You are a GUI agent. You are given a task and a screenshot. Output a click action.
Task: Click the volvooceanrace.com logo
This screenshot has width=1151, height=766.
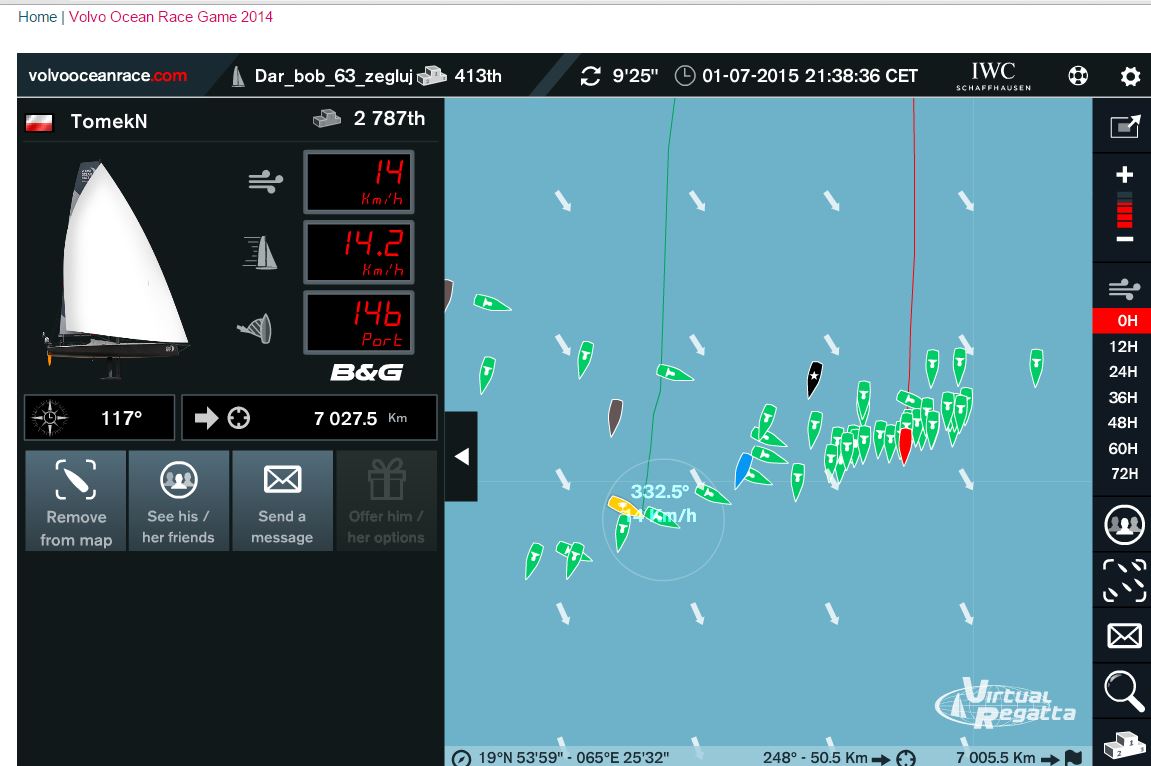[107, 76]
